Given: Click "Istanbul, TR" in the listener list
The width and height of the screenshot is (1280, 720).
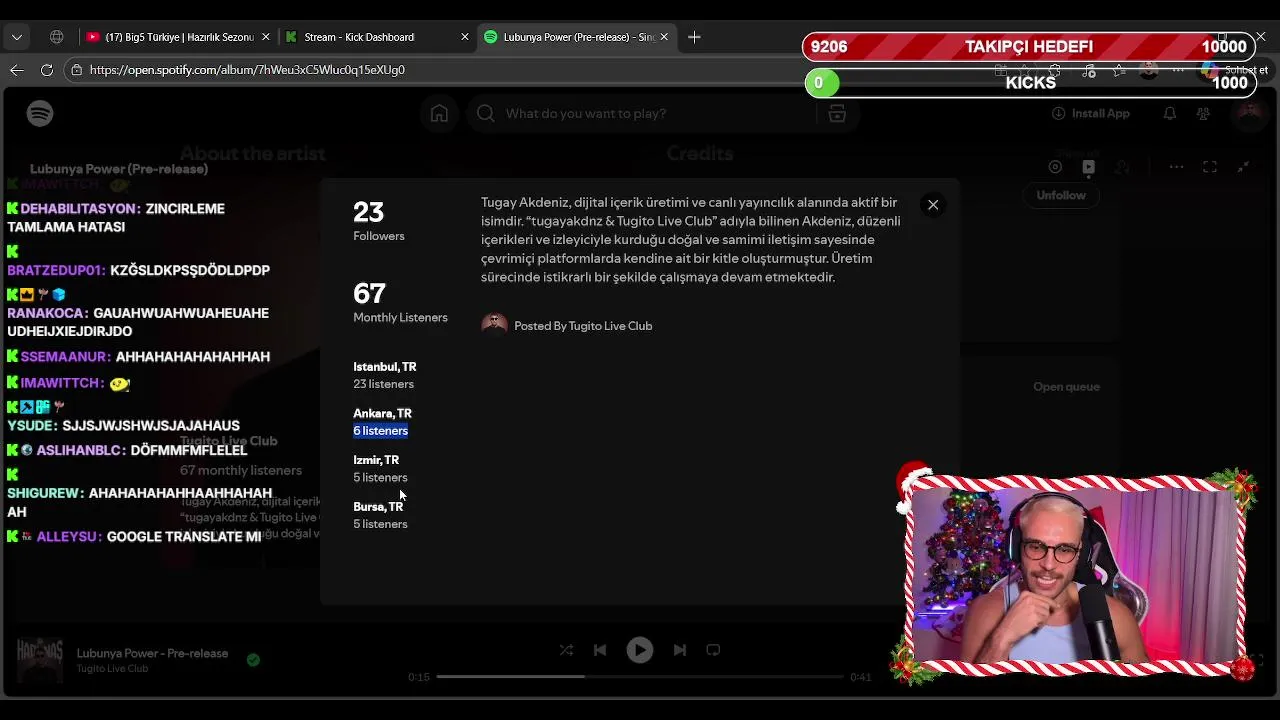Looking at the screenshot, I should (x=384, y=367).
